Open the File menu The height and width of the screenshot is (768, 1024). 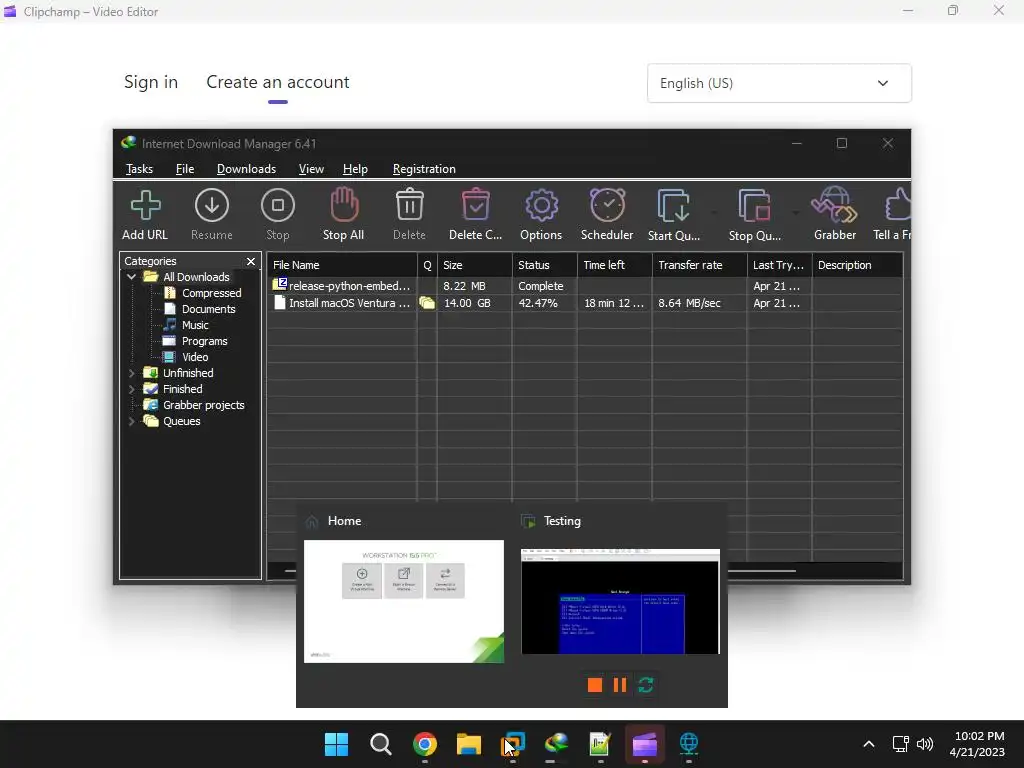click(x=185, y=169)
